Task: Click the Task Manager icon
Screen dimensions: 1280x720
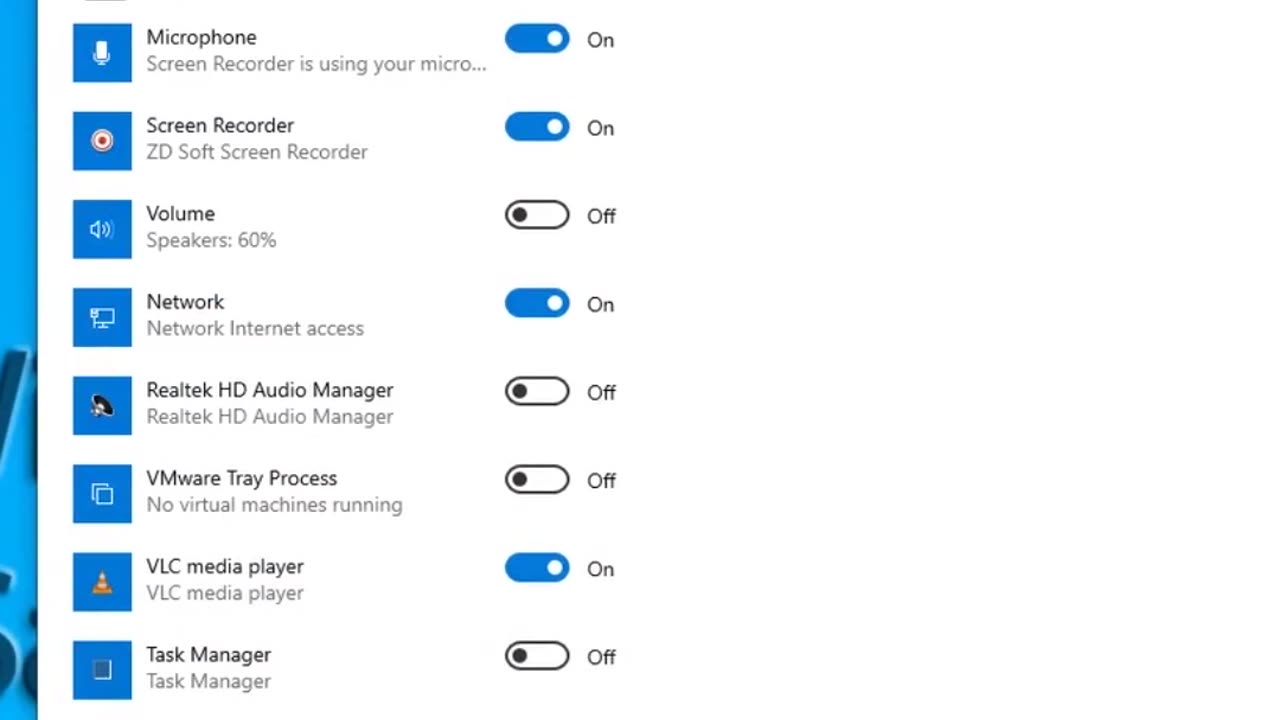Action: click(102, 669)
